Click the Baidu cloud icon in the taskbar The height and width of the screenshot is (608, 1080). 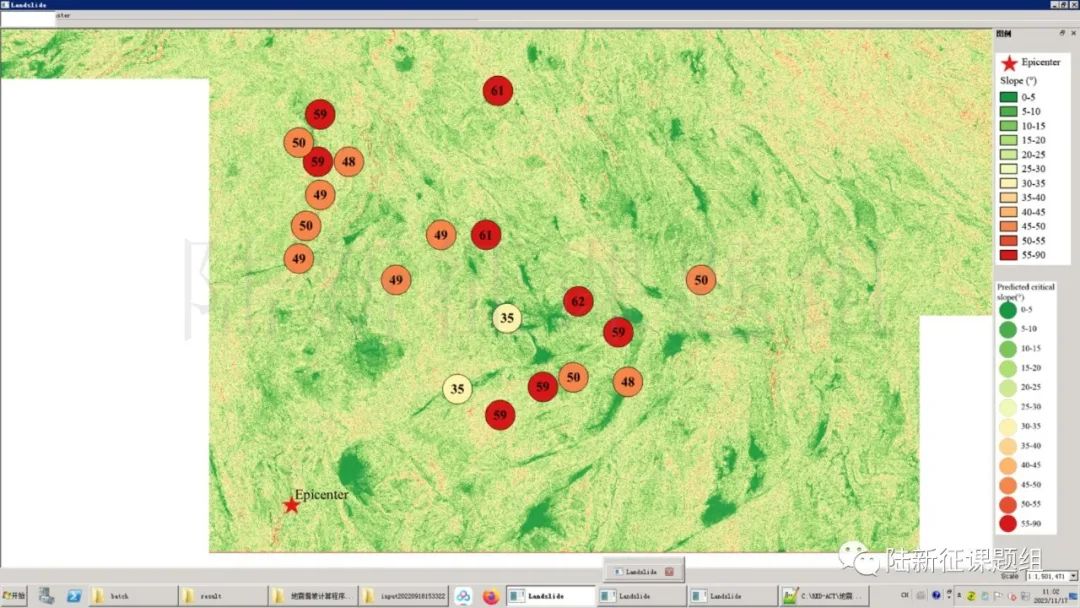(x=463, y=596)
